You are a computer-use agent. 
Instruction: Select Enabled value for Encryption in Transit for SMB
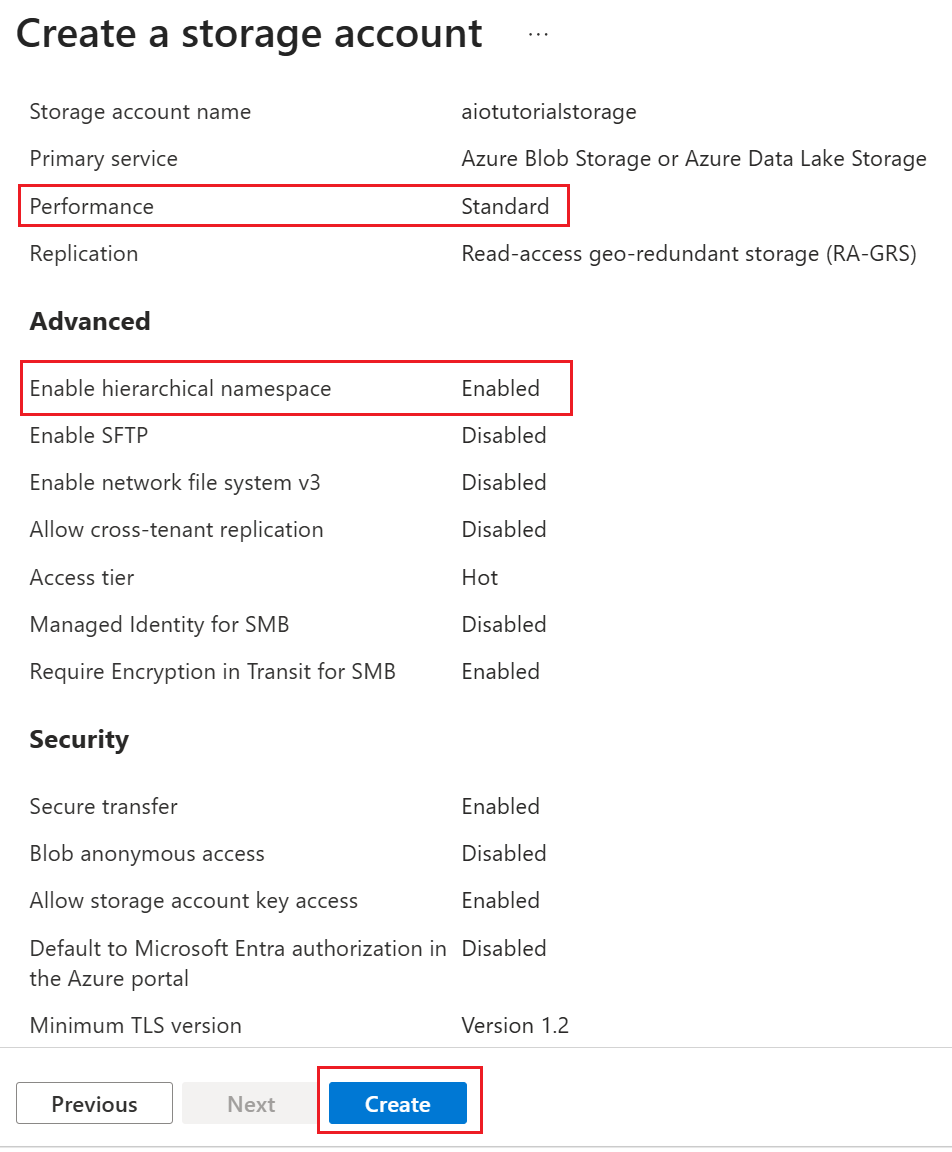coord(500,672)
